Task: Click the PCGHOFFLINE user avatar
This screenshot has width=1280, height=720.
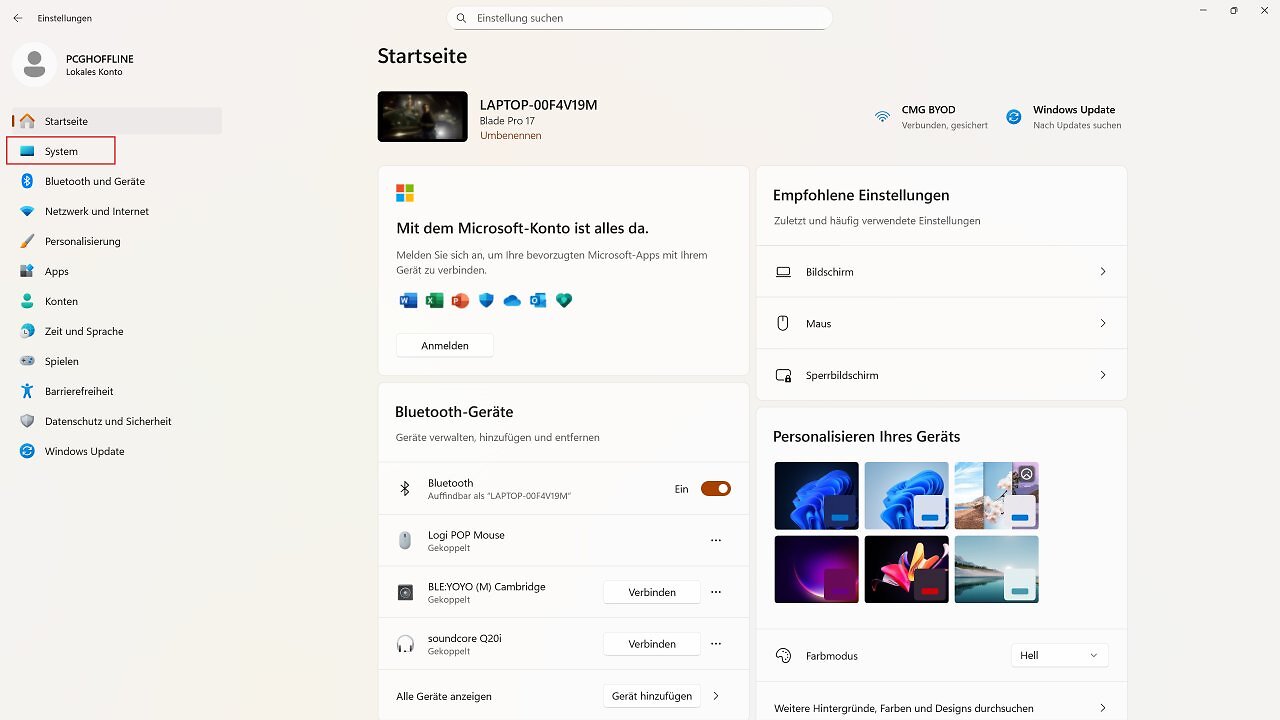Action: pyautogui.click(x=34, y=64)
